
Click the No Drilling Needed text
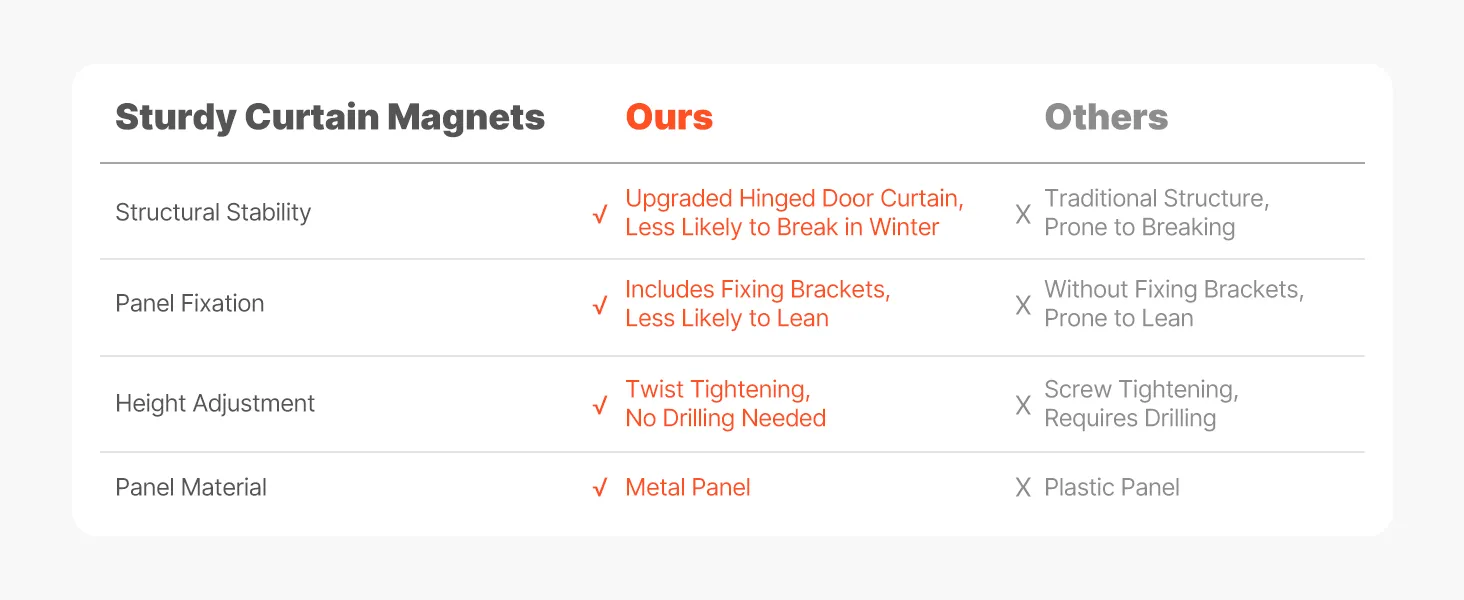coord(725,418)
